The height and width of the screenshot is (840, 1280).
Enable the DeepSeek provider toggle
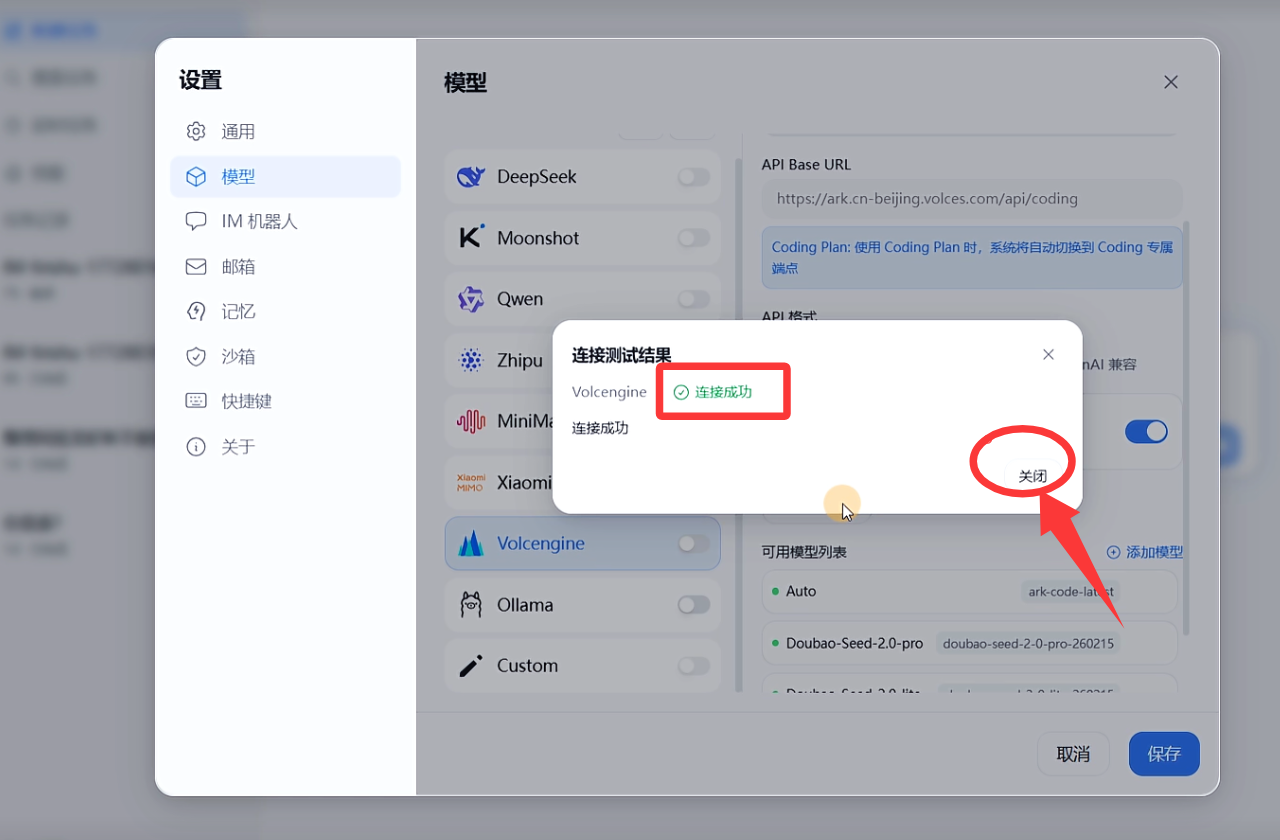click(x=693, y=177)
